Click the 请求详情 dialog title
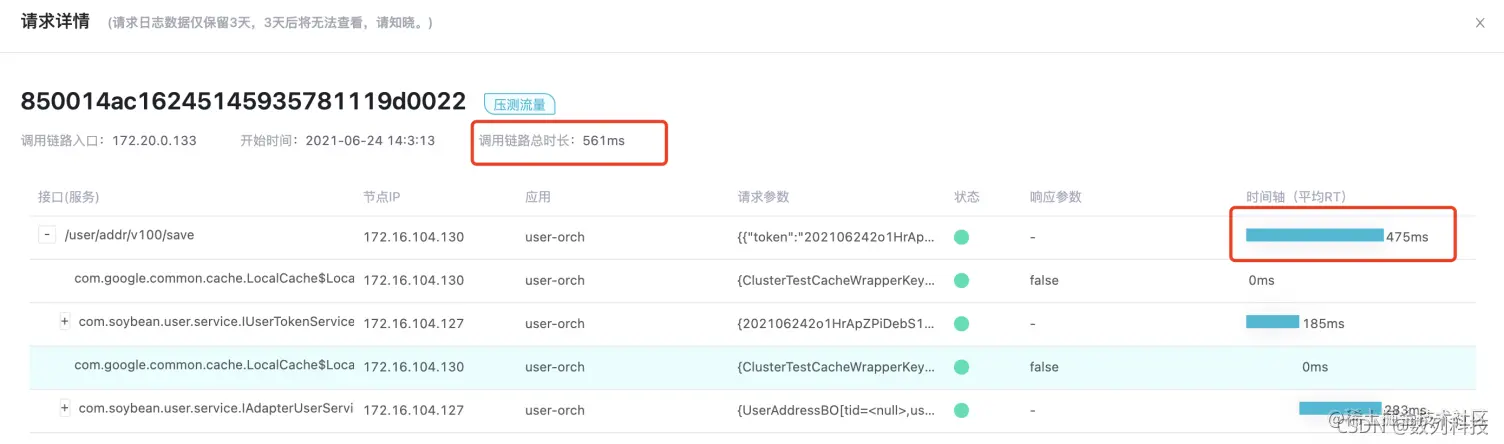 [55, 21]
